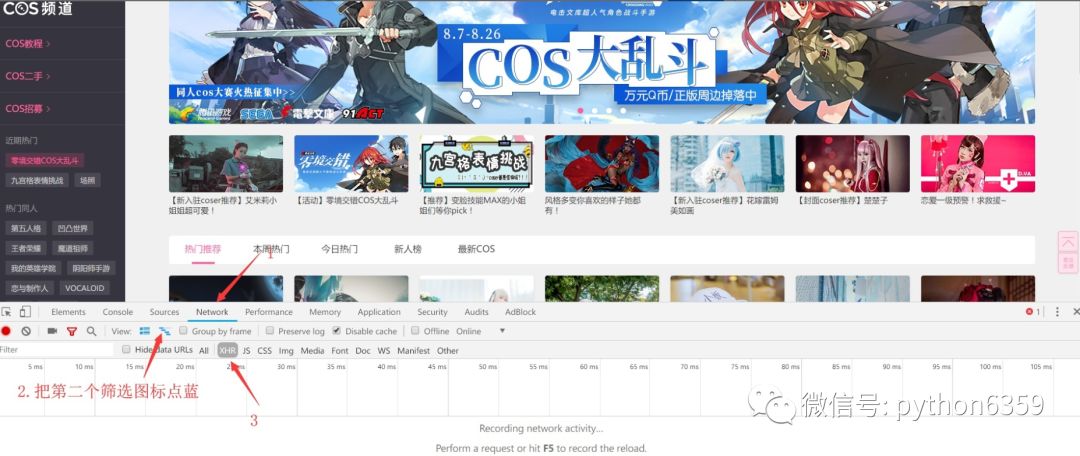Viewport: 1080px width, 456px height.
Task: Select the waterfall overview view icon
Action: click(x=165, y=331)
